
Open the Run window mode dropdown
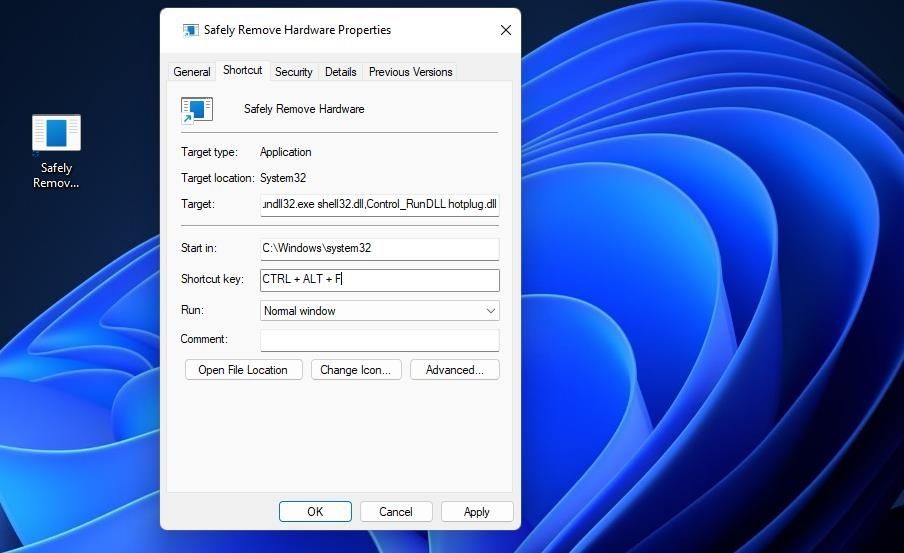tap(379, 310)
